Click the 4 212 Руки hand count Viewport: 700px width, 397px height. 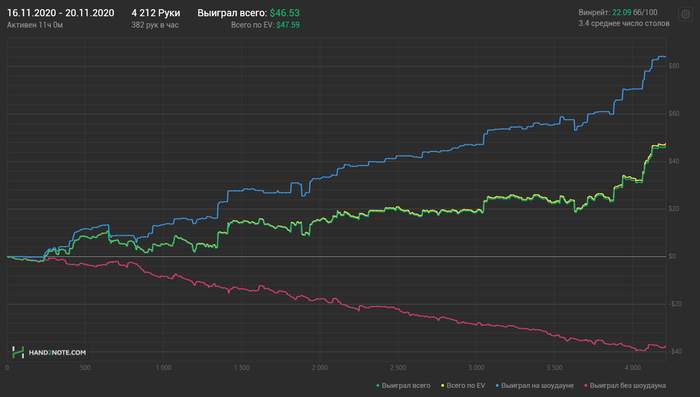pos(155,13)
